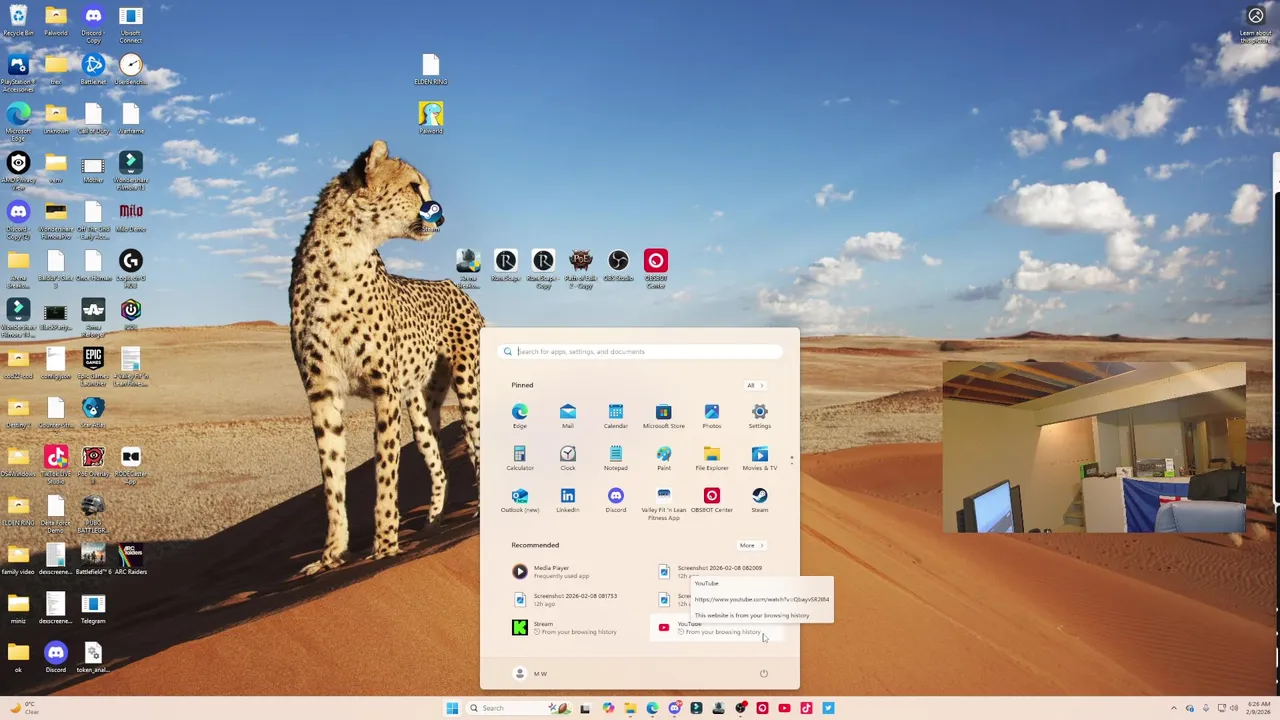Click 'Learn about this picture' desktop icon
Viewport: 1280px width, 720px height.
(1256, 25)
